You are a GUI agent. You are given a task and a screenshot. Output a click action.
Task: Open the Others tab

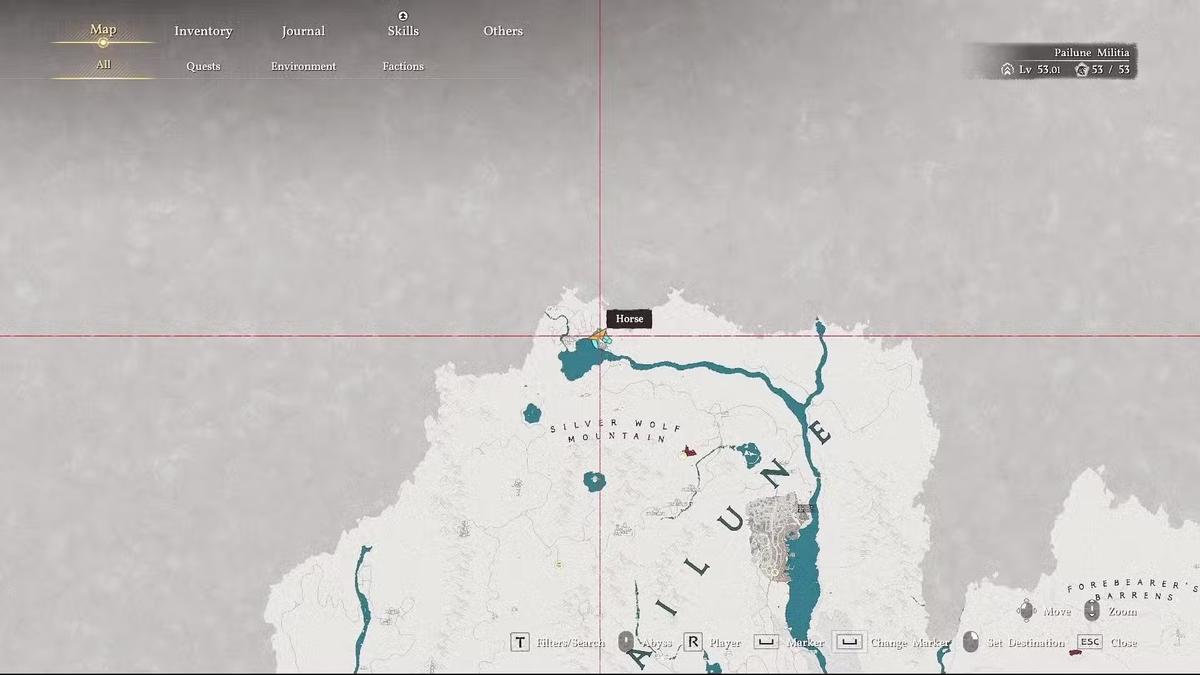pos(503,31)
